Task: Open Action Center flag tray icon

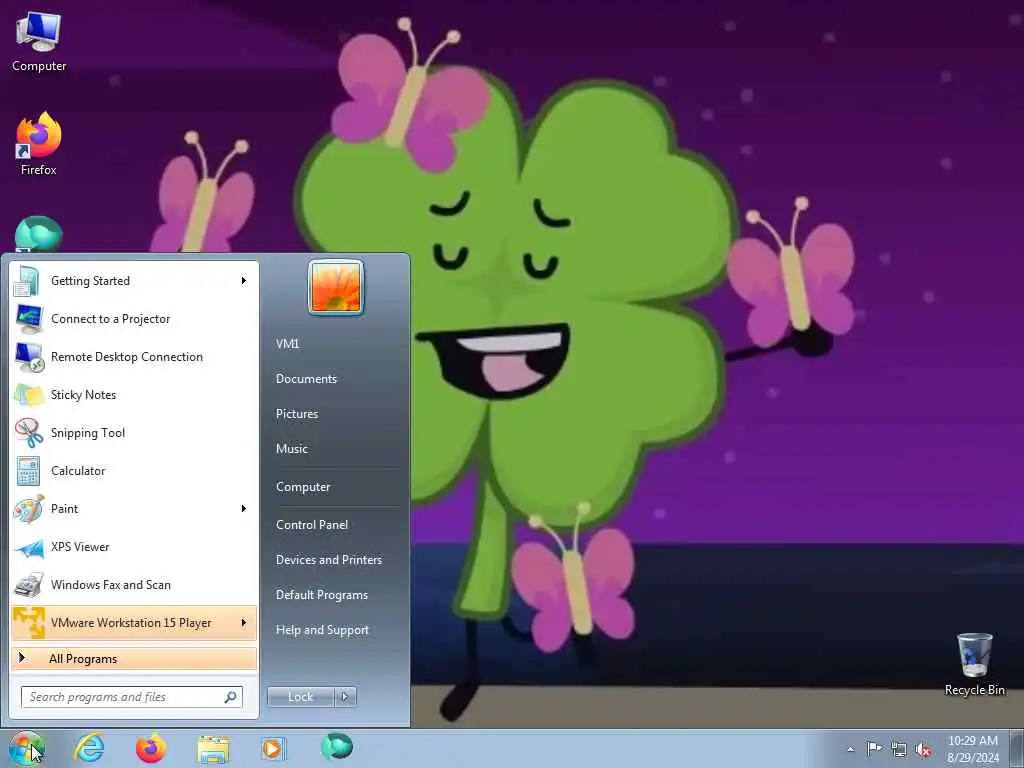Action: coord(874,748)
